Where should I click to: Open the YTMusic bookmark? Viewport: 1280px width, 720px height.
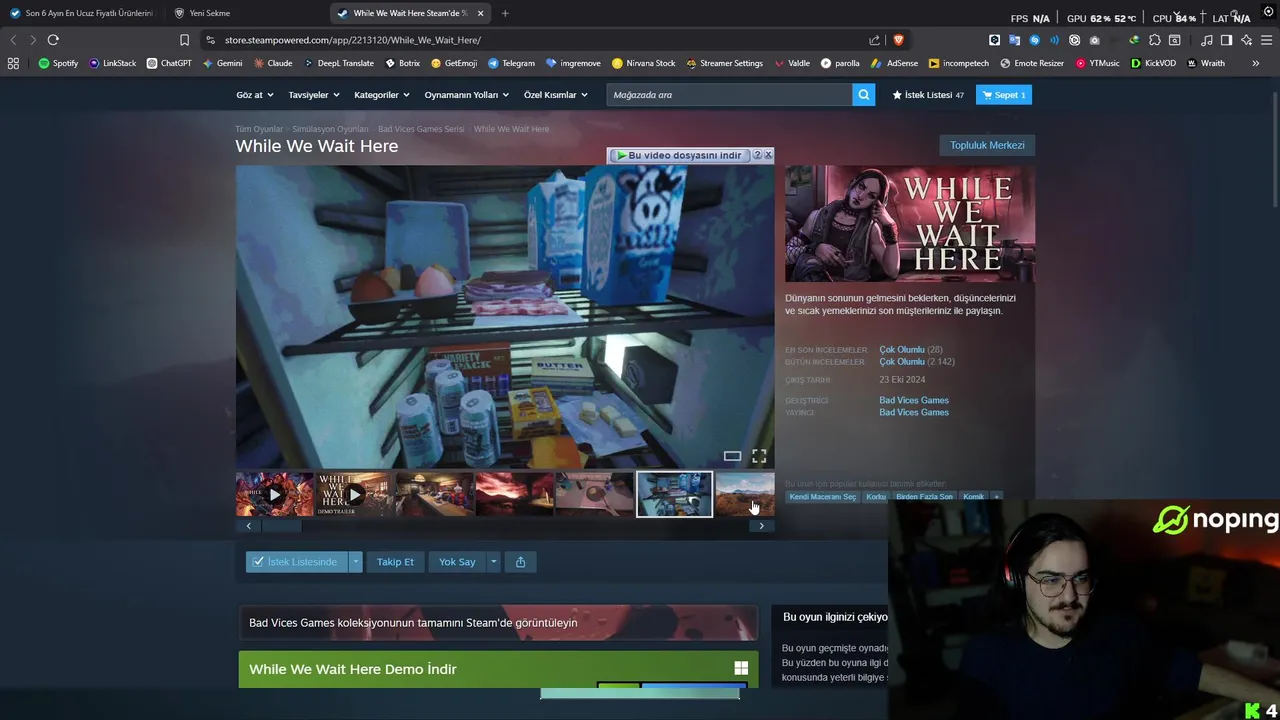(1098, 63)
